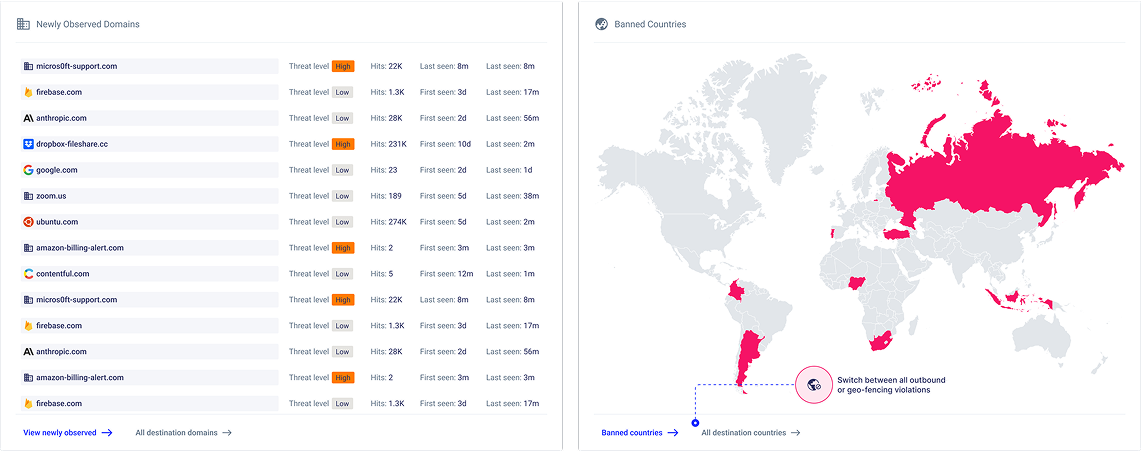
Task: Click the Hits: 5 value for contentful.com
Action: (x=382, y=274)
